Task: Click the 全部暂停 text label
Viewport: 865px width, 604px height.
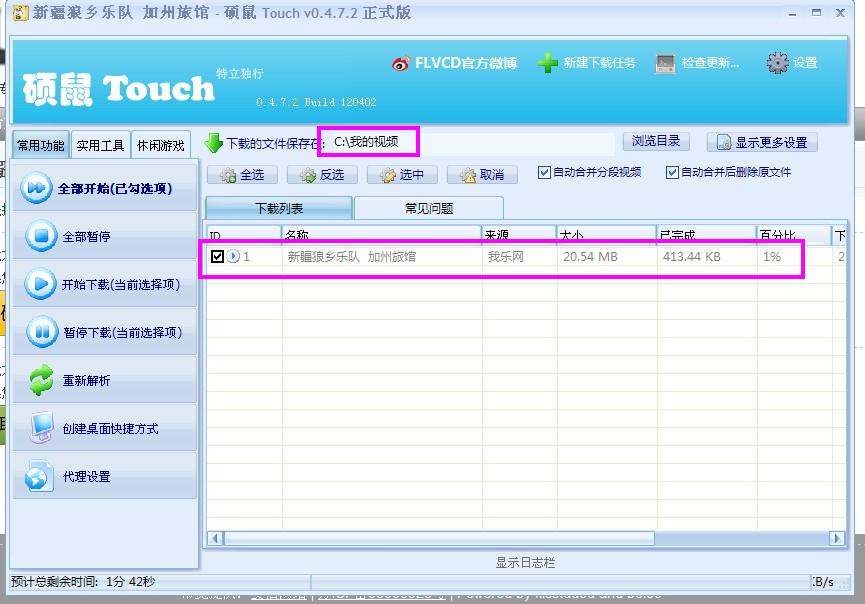Action: click(86, 237)
